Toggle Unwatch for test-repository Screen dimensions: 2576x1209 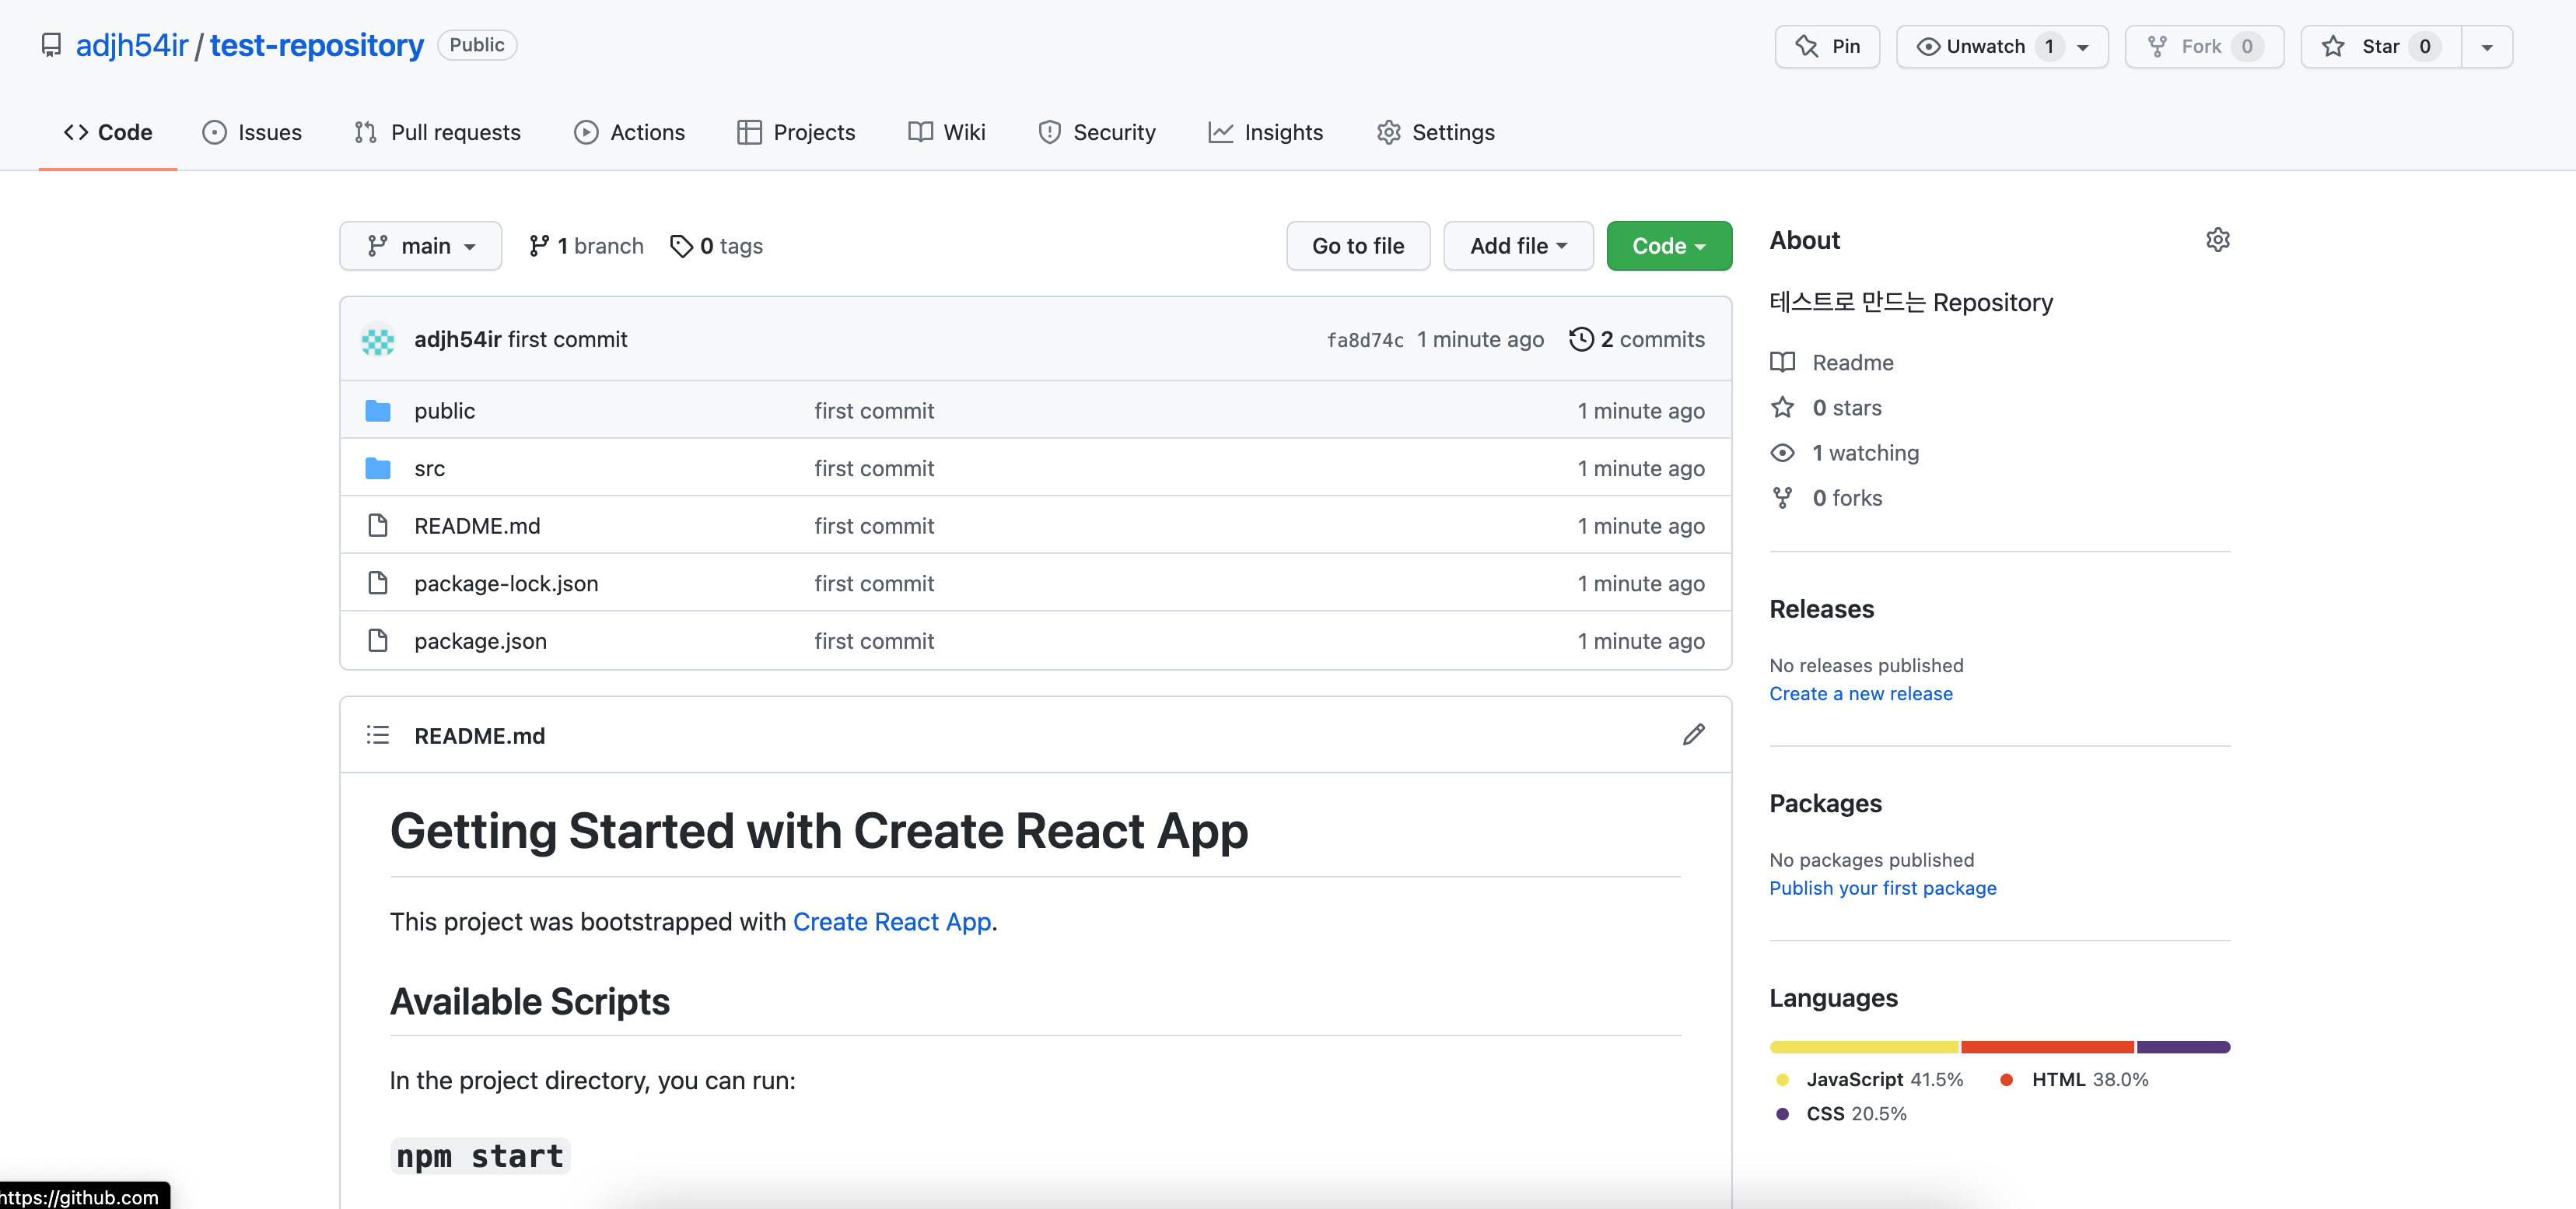pos(1985,47)
